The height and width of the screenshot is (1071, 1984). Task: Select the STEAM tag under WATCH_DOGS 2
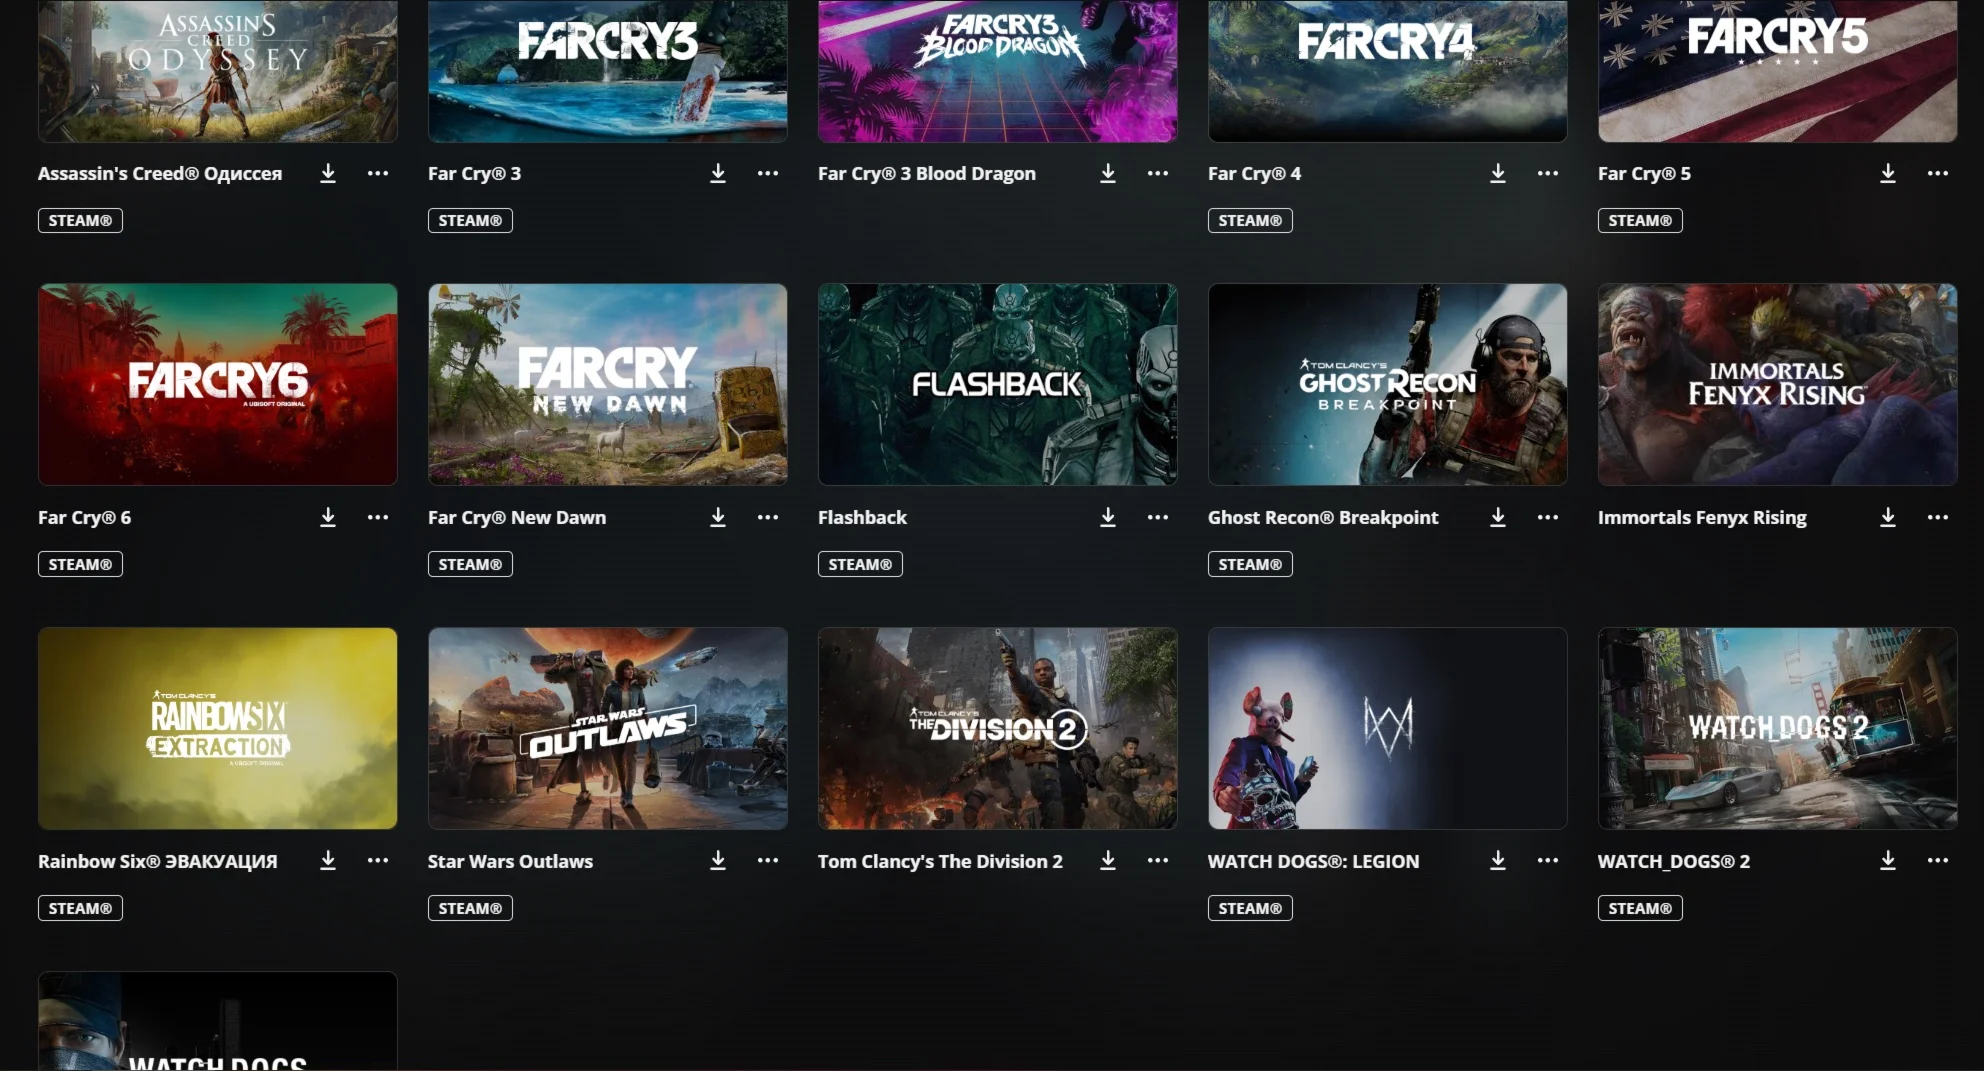(1640, 908)
